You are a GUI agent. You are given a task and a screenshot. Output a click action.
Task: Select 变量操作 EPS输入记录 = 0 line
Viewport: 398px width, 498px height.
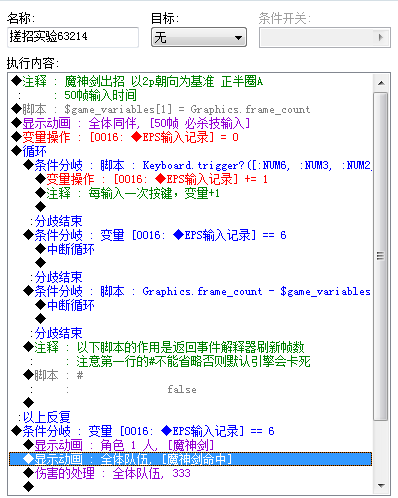190,137
